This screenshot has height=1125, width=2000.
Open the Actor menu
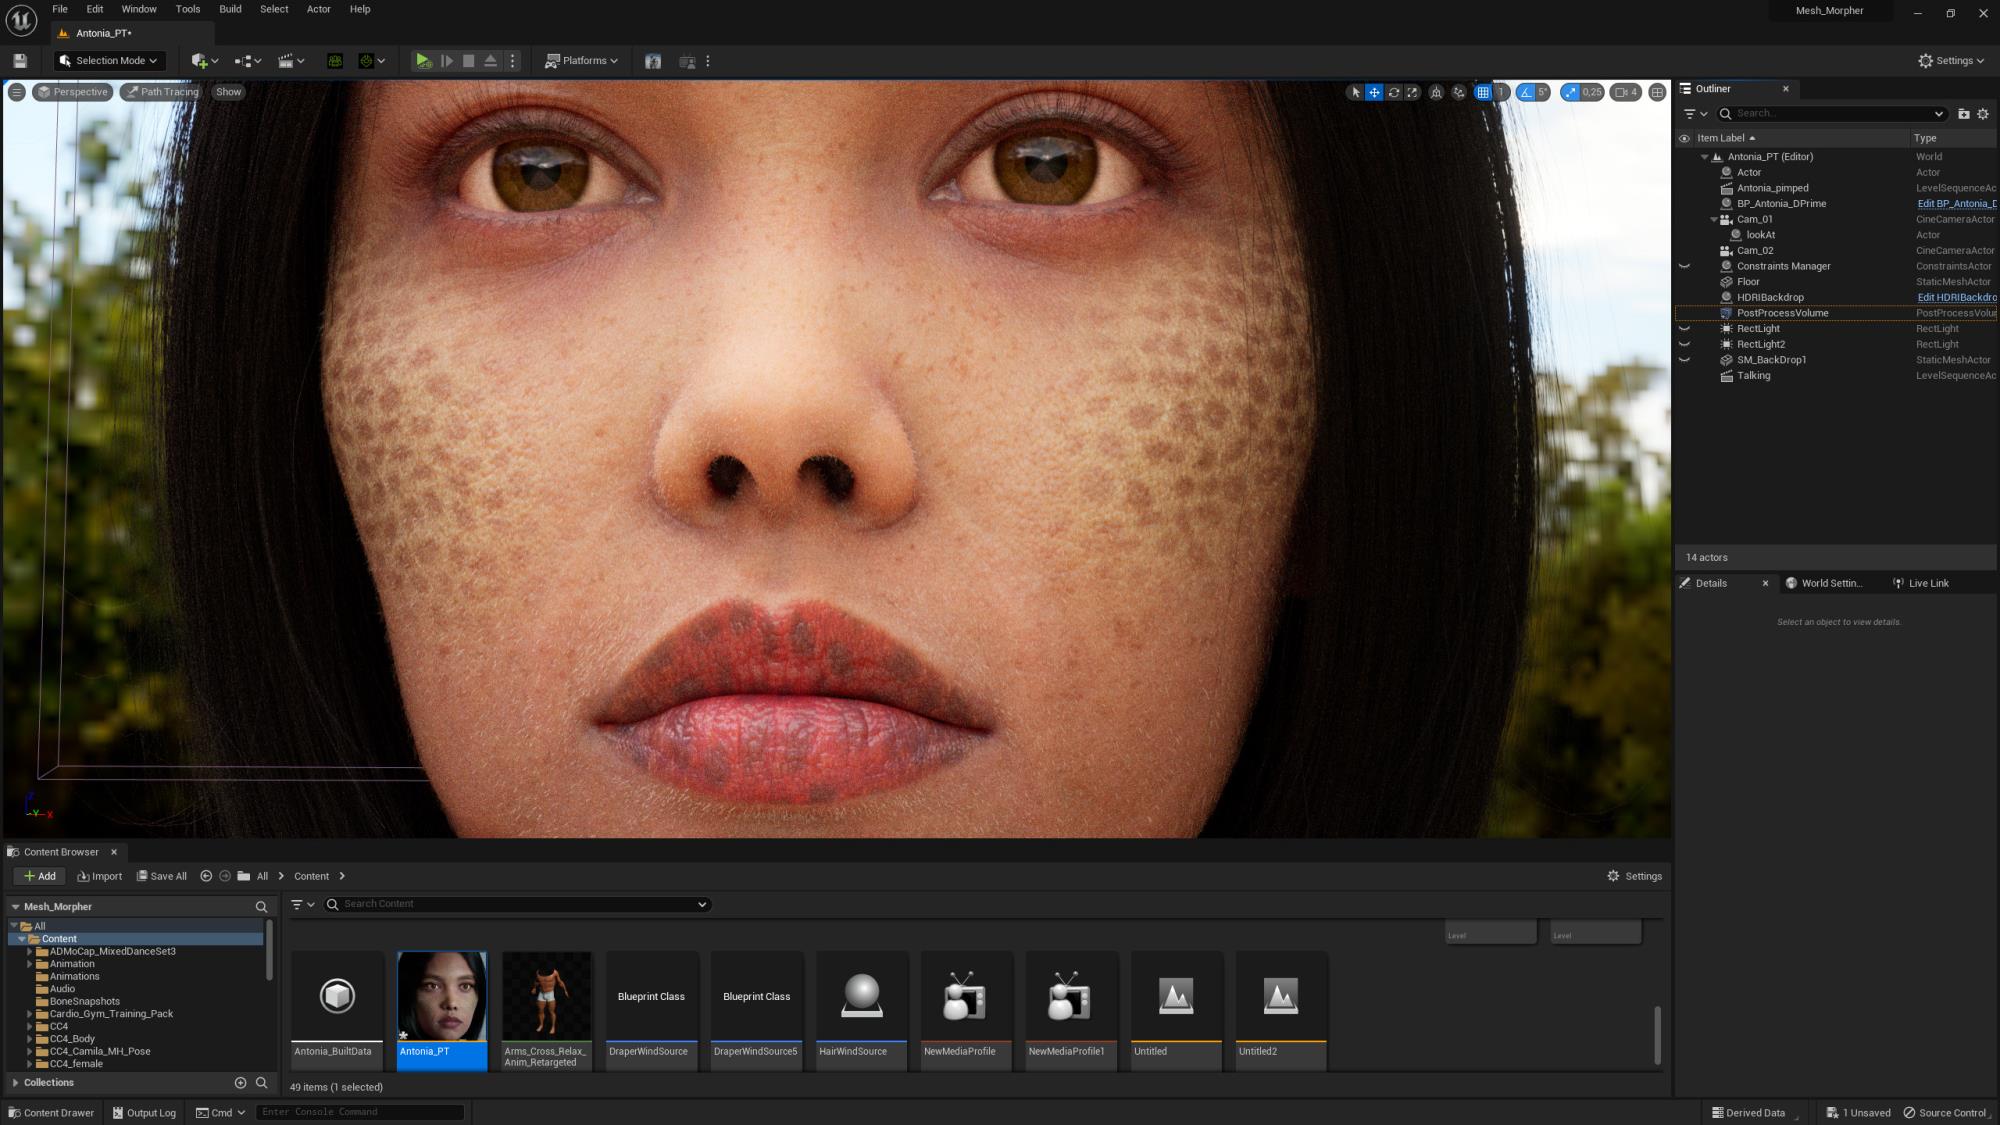point(318,9)
